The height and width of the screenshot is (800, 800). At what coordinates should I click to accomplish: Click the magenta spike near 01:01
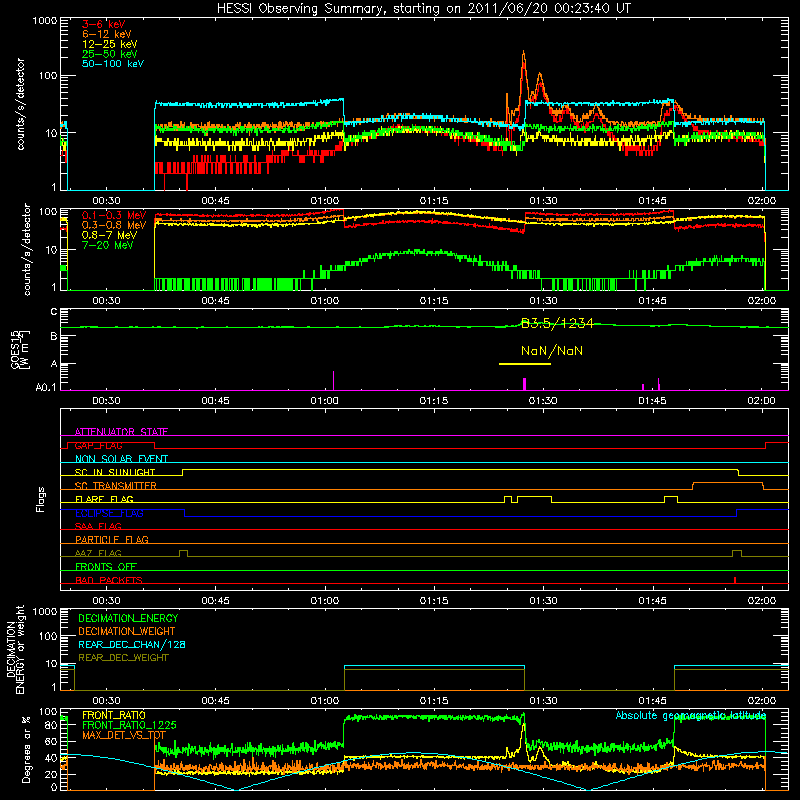pos(333,381)
